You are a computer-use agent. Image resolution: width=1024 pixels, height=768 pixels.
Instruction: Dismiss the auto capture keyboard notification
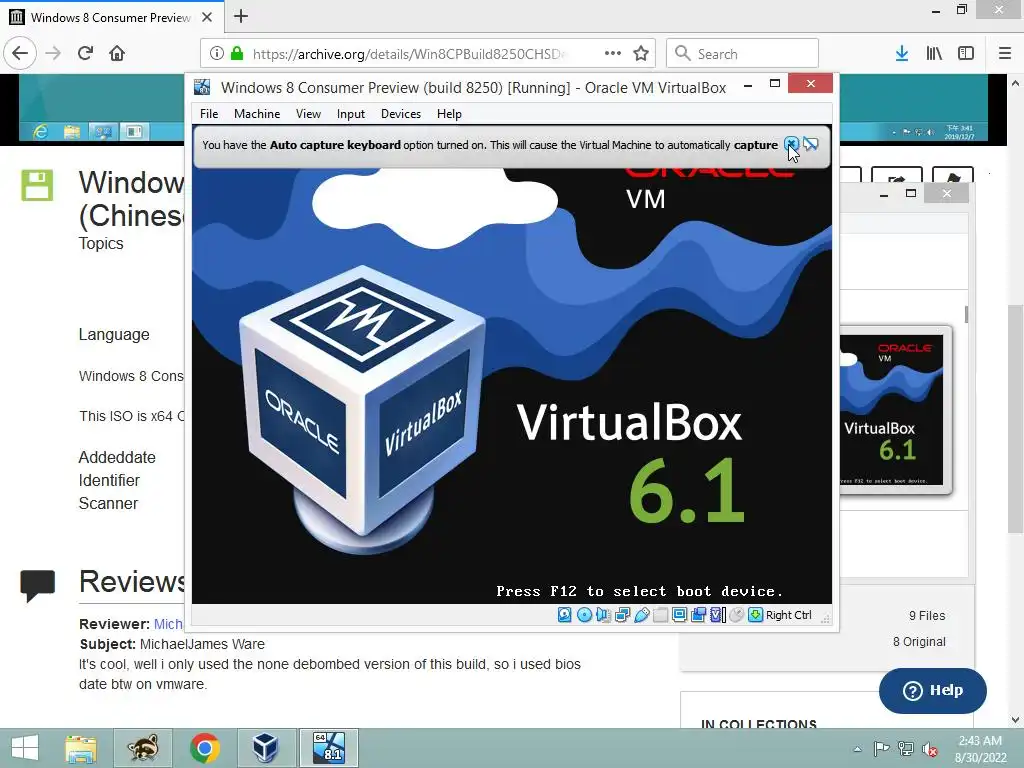791,144
